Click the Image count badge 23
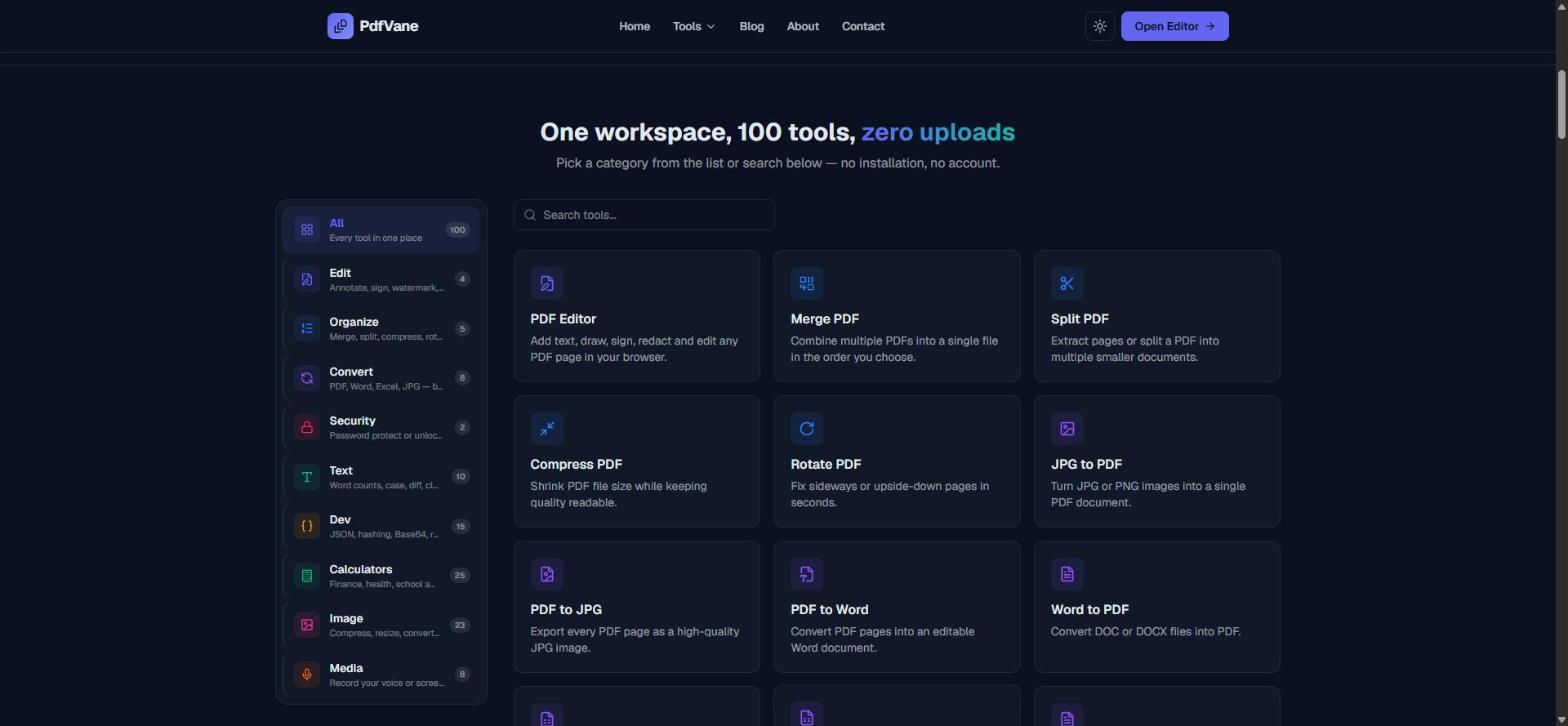 [460, 625]
